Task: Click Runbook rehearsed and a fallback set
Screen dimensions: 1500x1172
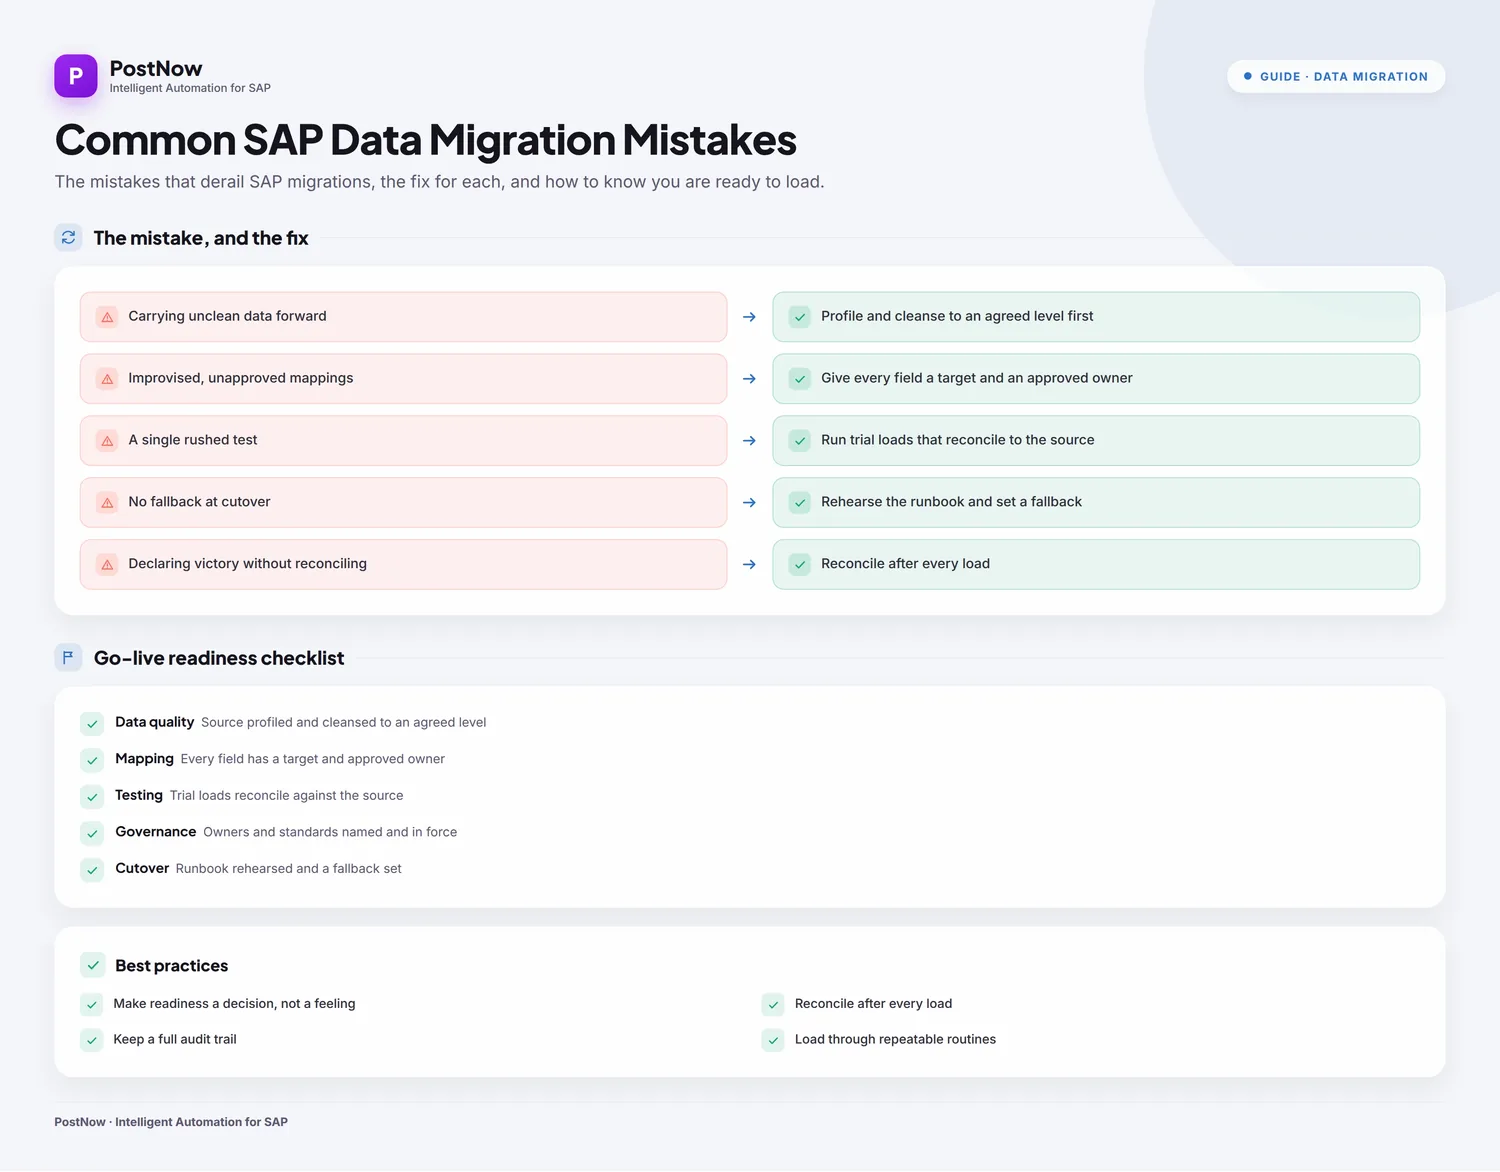Action: [x=289, y=868]
